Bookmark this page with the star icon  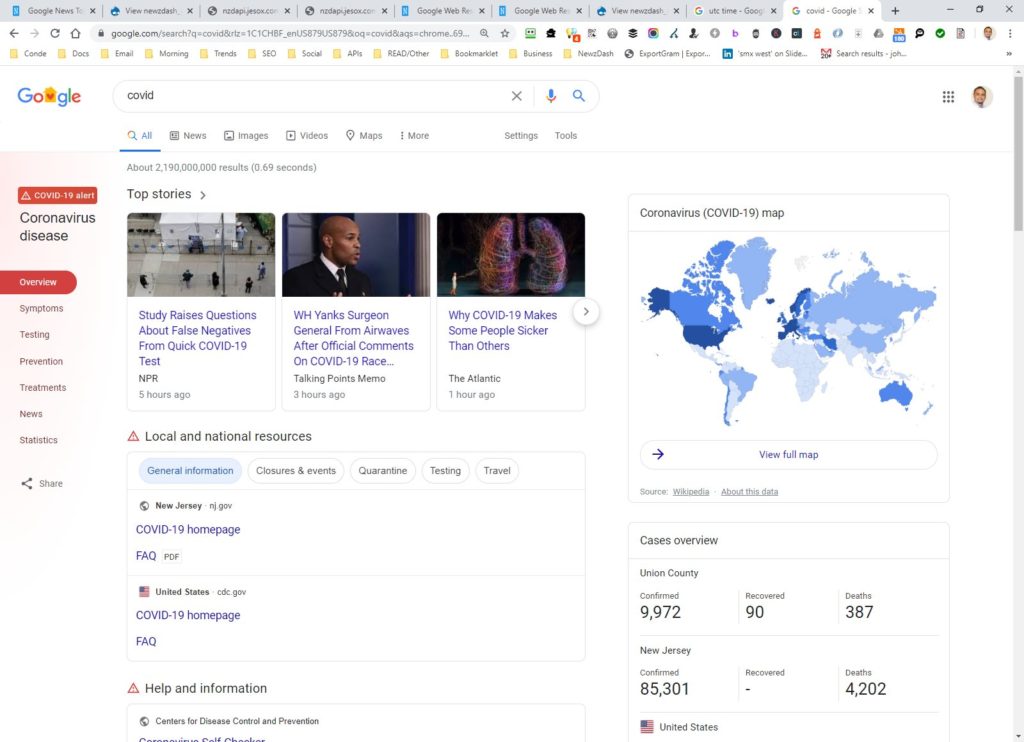(x=505, y=33)
